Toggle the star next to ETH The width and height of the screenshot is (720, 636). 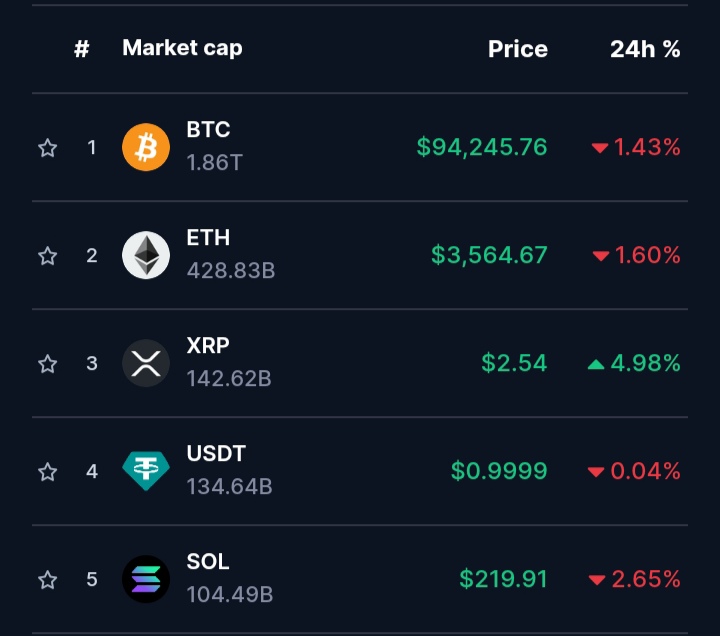pyautogui.click(x=47, y=256)
